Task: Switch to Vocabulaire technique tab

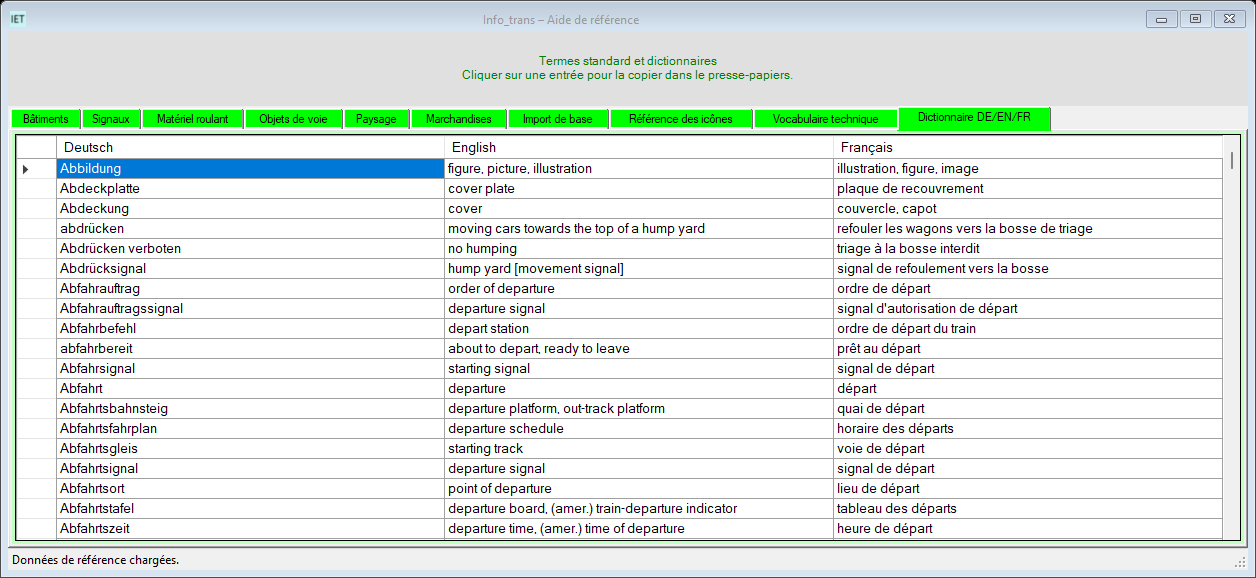Action: (826, 119)
